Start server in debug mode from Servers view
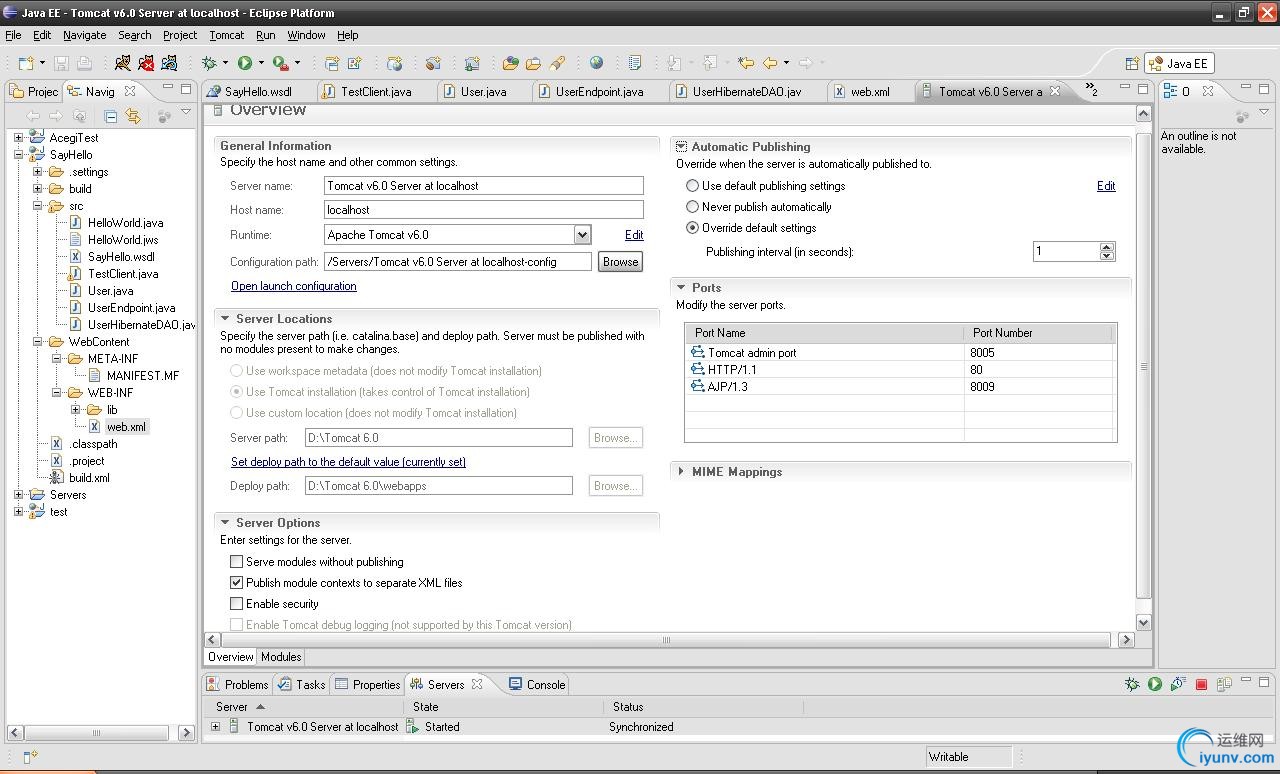The image size is (1280, 774). pyautogui.click(x=1132, y=684)
